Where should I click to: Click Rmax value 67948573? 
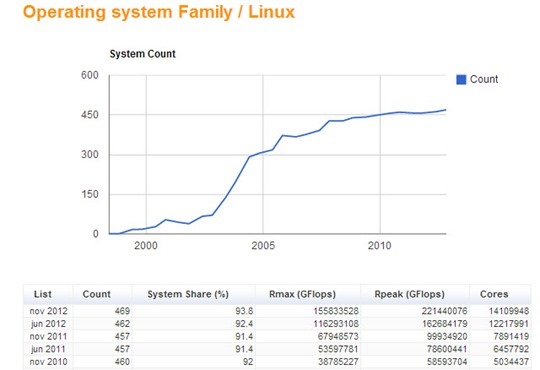(338, 337)
